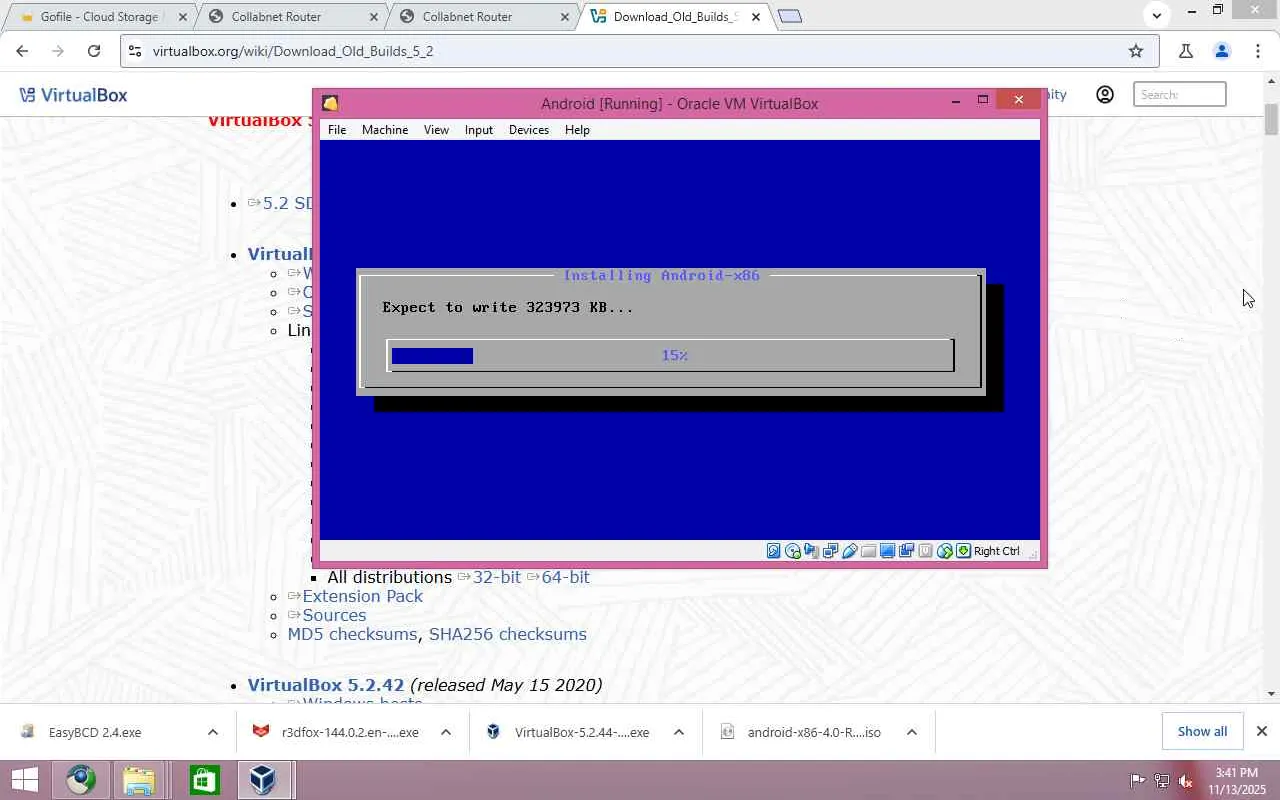Go back to the previous page
The image size is (1280, 800).
tap(22, 51)
